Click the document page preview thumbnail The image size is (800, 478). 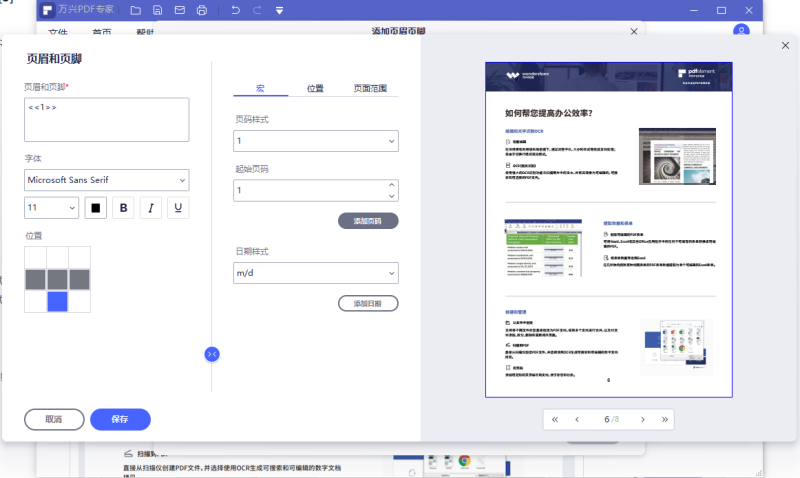[x=609, y=230]
